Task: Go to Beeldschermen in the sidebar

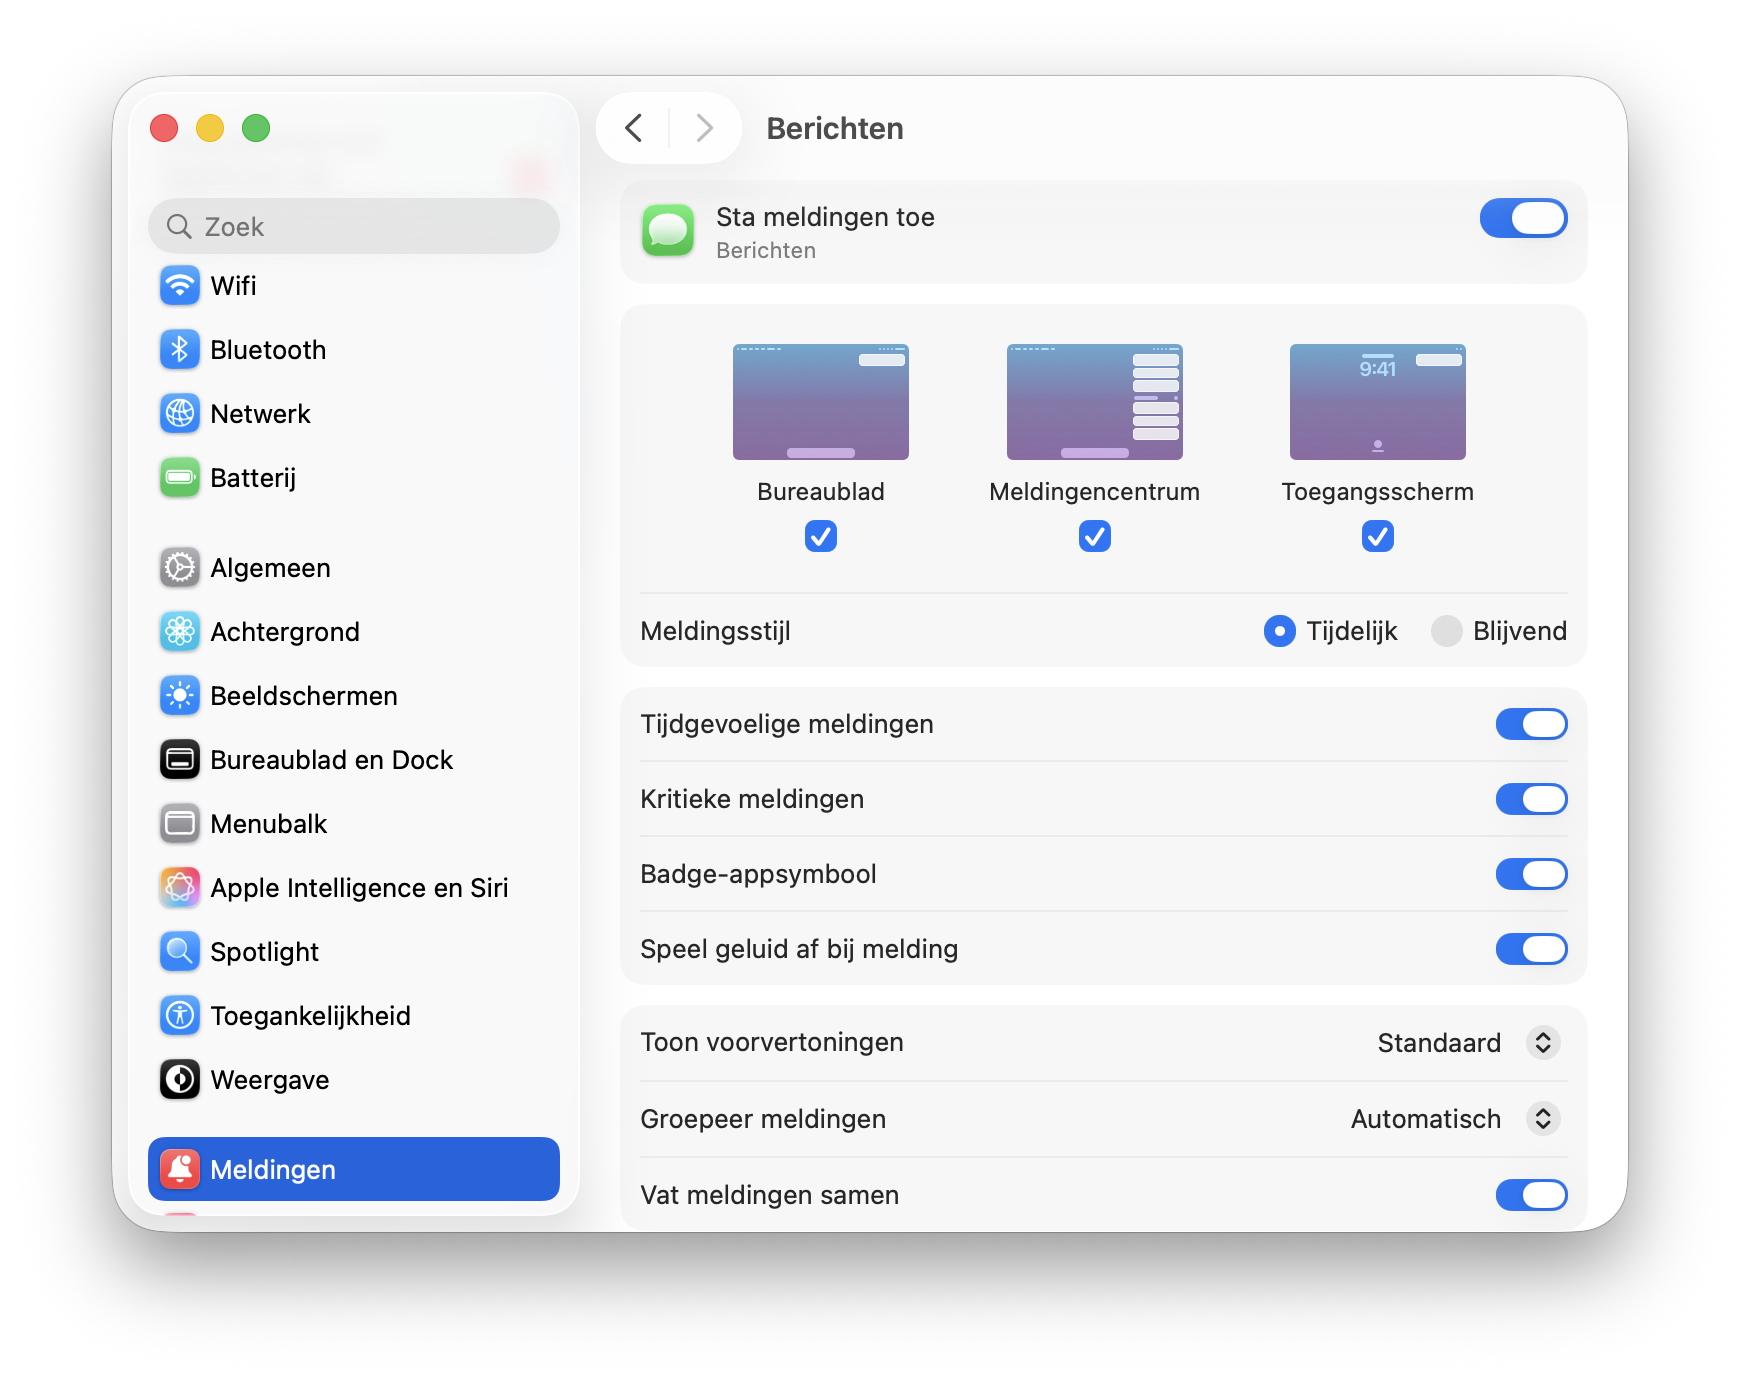Action: point(304,696)
